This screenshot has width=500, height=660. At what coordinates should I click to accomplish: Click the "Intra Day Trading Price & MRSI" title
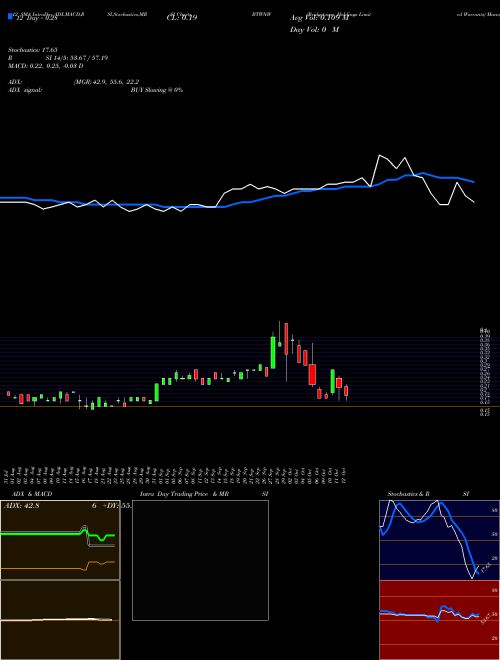click(x=204, y=494)
